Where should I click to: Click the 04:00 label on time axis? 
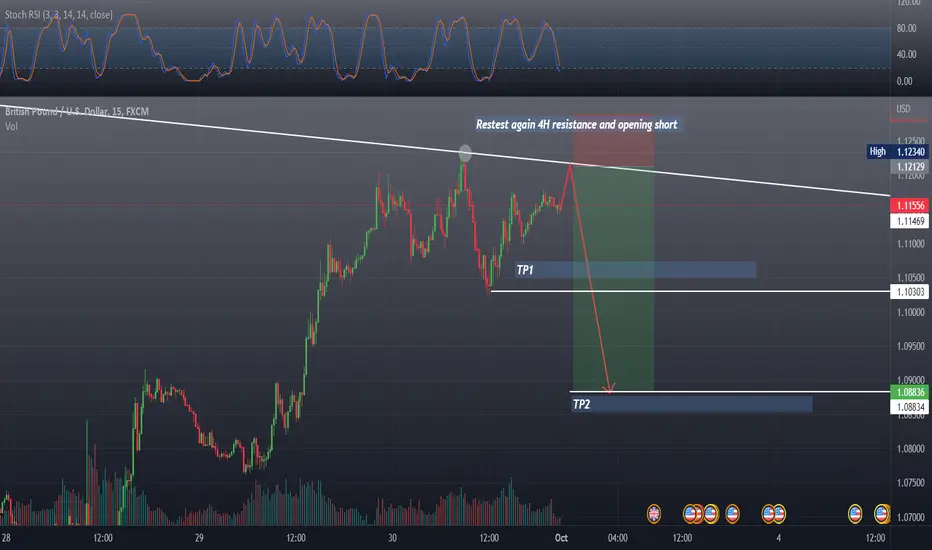tap(618, 538)
